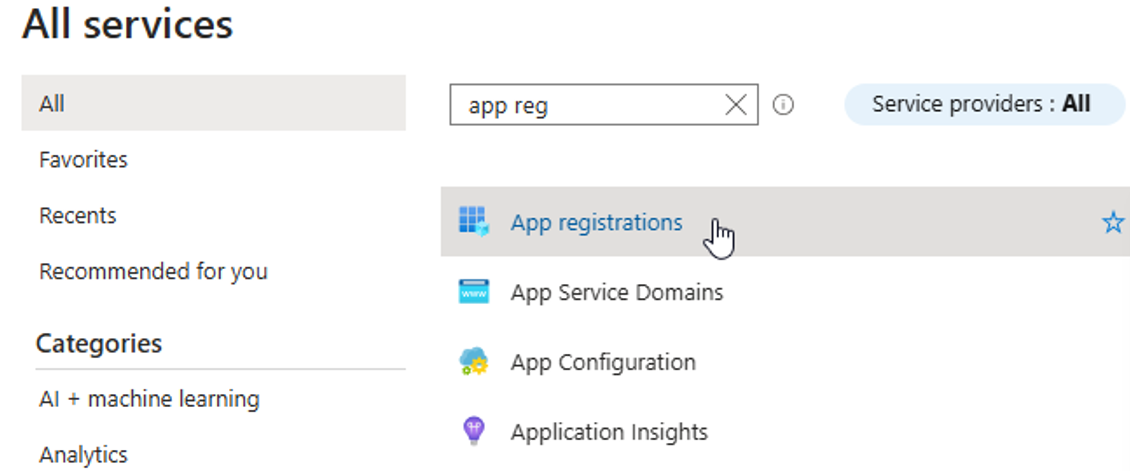Screen dimensions: 1130x471
Task: Click the Categories section heading
Action: pyautogui.click(x=98, y=344)
